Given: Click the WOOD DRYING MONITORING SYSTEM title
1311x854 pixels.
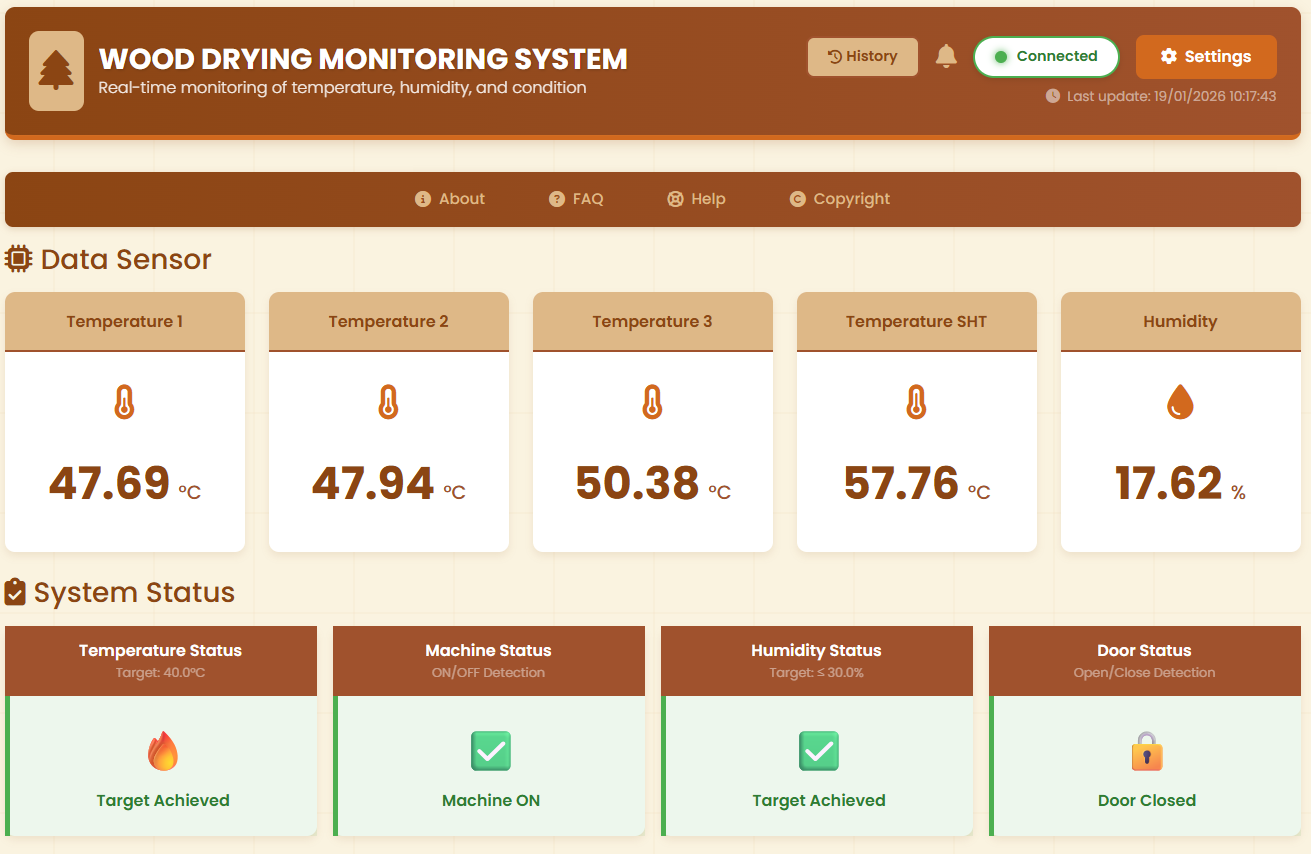Looking at the screenshot, I should coord(363,59).
